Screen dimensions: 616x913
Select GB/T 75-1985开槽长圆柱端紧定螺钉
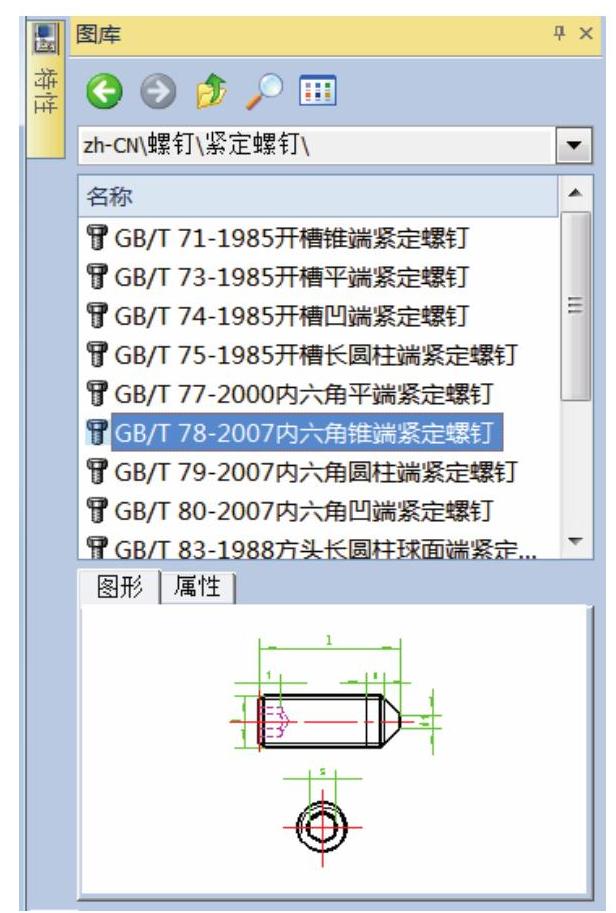(316, 355)
